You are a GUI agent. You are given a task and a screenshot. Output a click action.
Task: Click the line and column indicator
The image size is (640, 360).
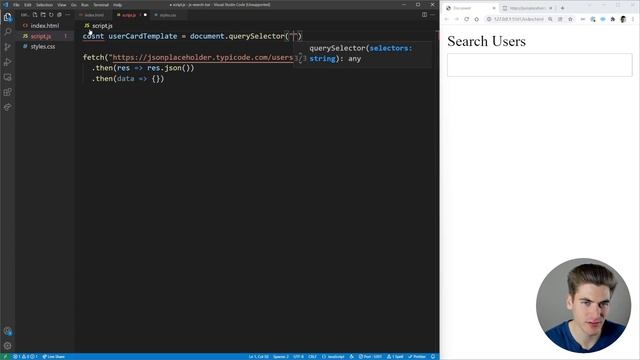pos(259,357)
